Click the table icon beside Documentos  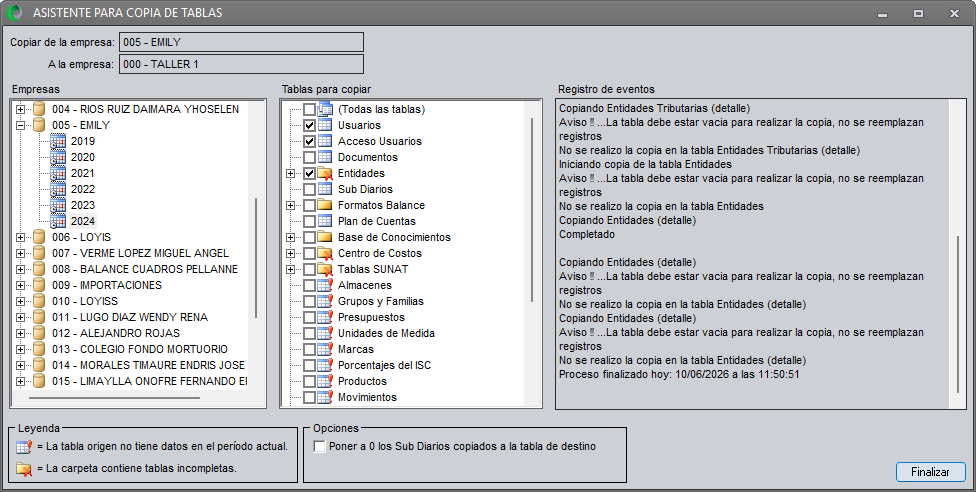(x=325, y=158)
